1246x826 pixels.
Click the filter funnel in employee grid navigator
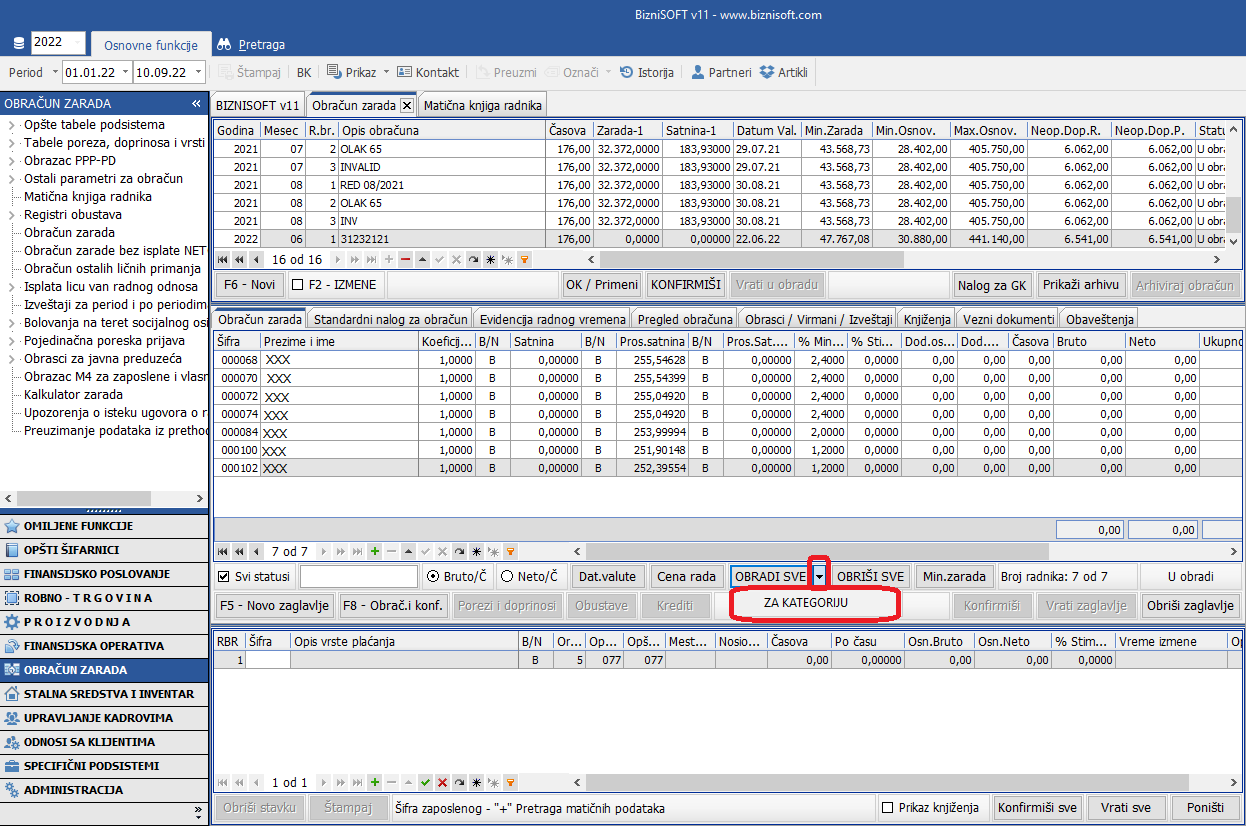510,551
